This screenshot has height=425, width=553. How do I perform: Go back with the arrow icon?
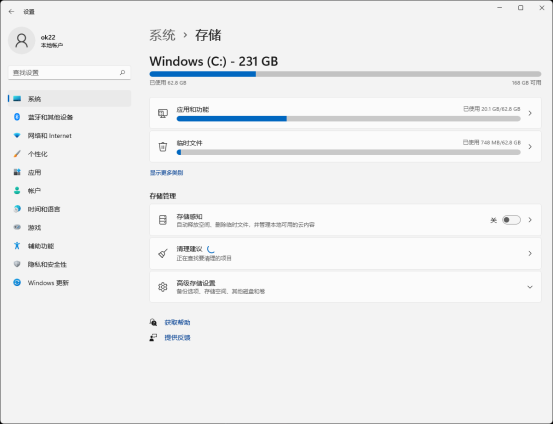(x=11, y=12)
